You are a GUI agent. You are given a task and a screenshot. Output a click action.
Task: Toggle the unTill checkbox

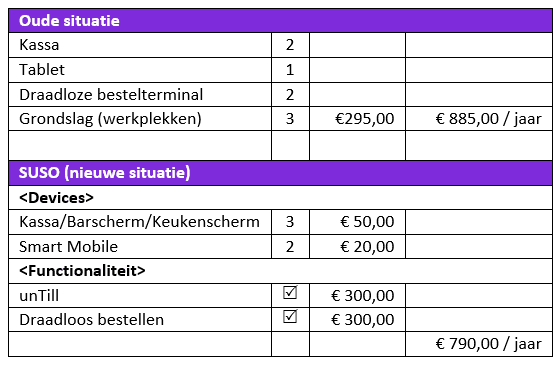(290, 292)
